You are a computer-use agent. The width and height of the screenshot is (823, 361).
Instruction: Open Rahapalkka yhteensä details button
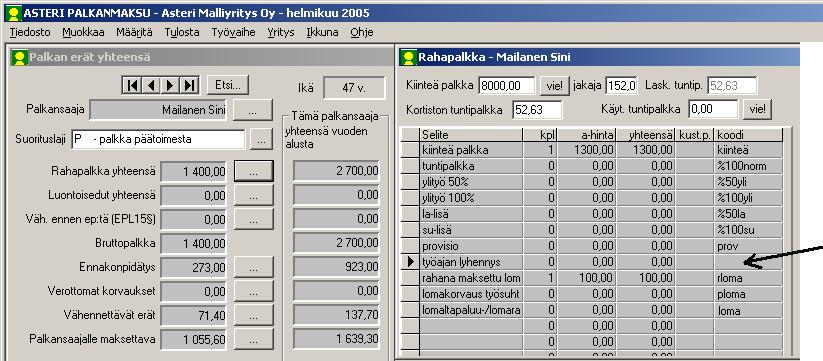pos(254,171)
